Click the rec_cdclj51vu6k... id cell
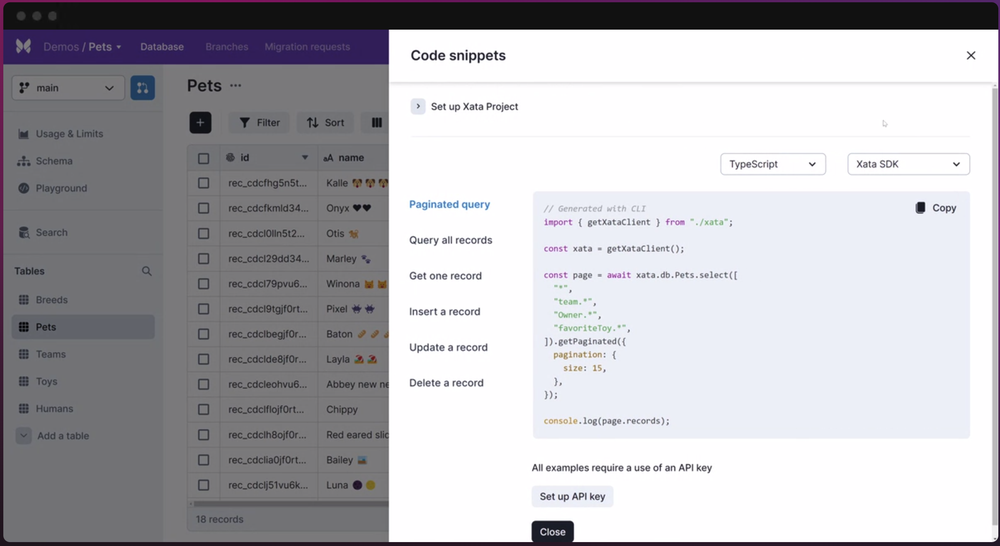This screenshot has width=1000, height=546. [268, 485]
